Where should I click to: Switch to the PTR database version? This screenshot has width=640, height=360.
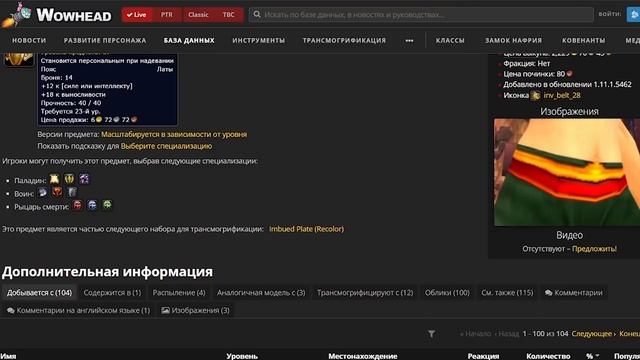pos(167,15)
